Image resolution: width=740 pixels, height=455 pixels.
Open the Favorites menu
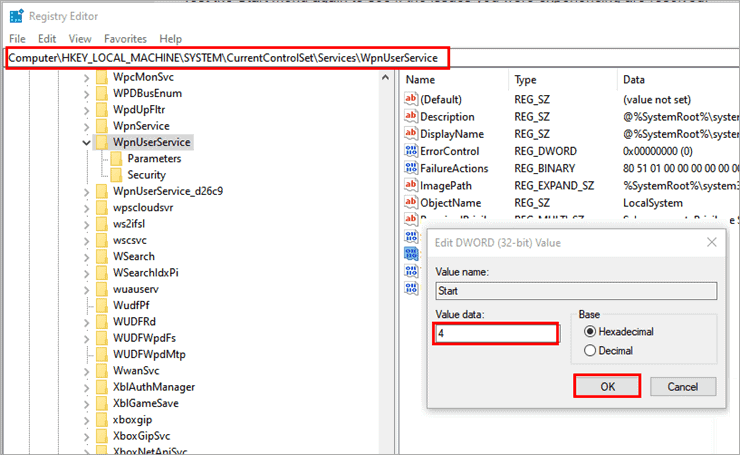128,39
